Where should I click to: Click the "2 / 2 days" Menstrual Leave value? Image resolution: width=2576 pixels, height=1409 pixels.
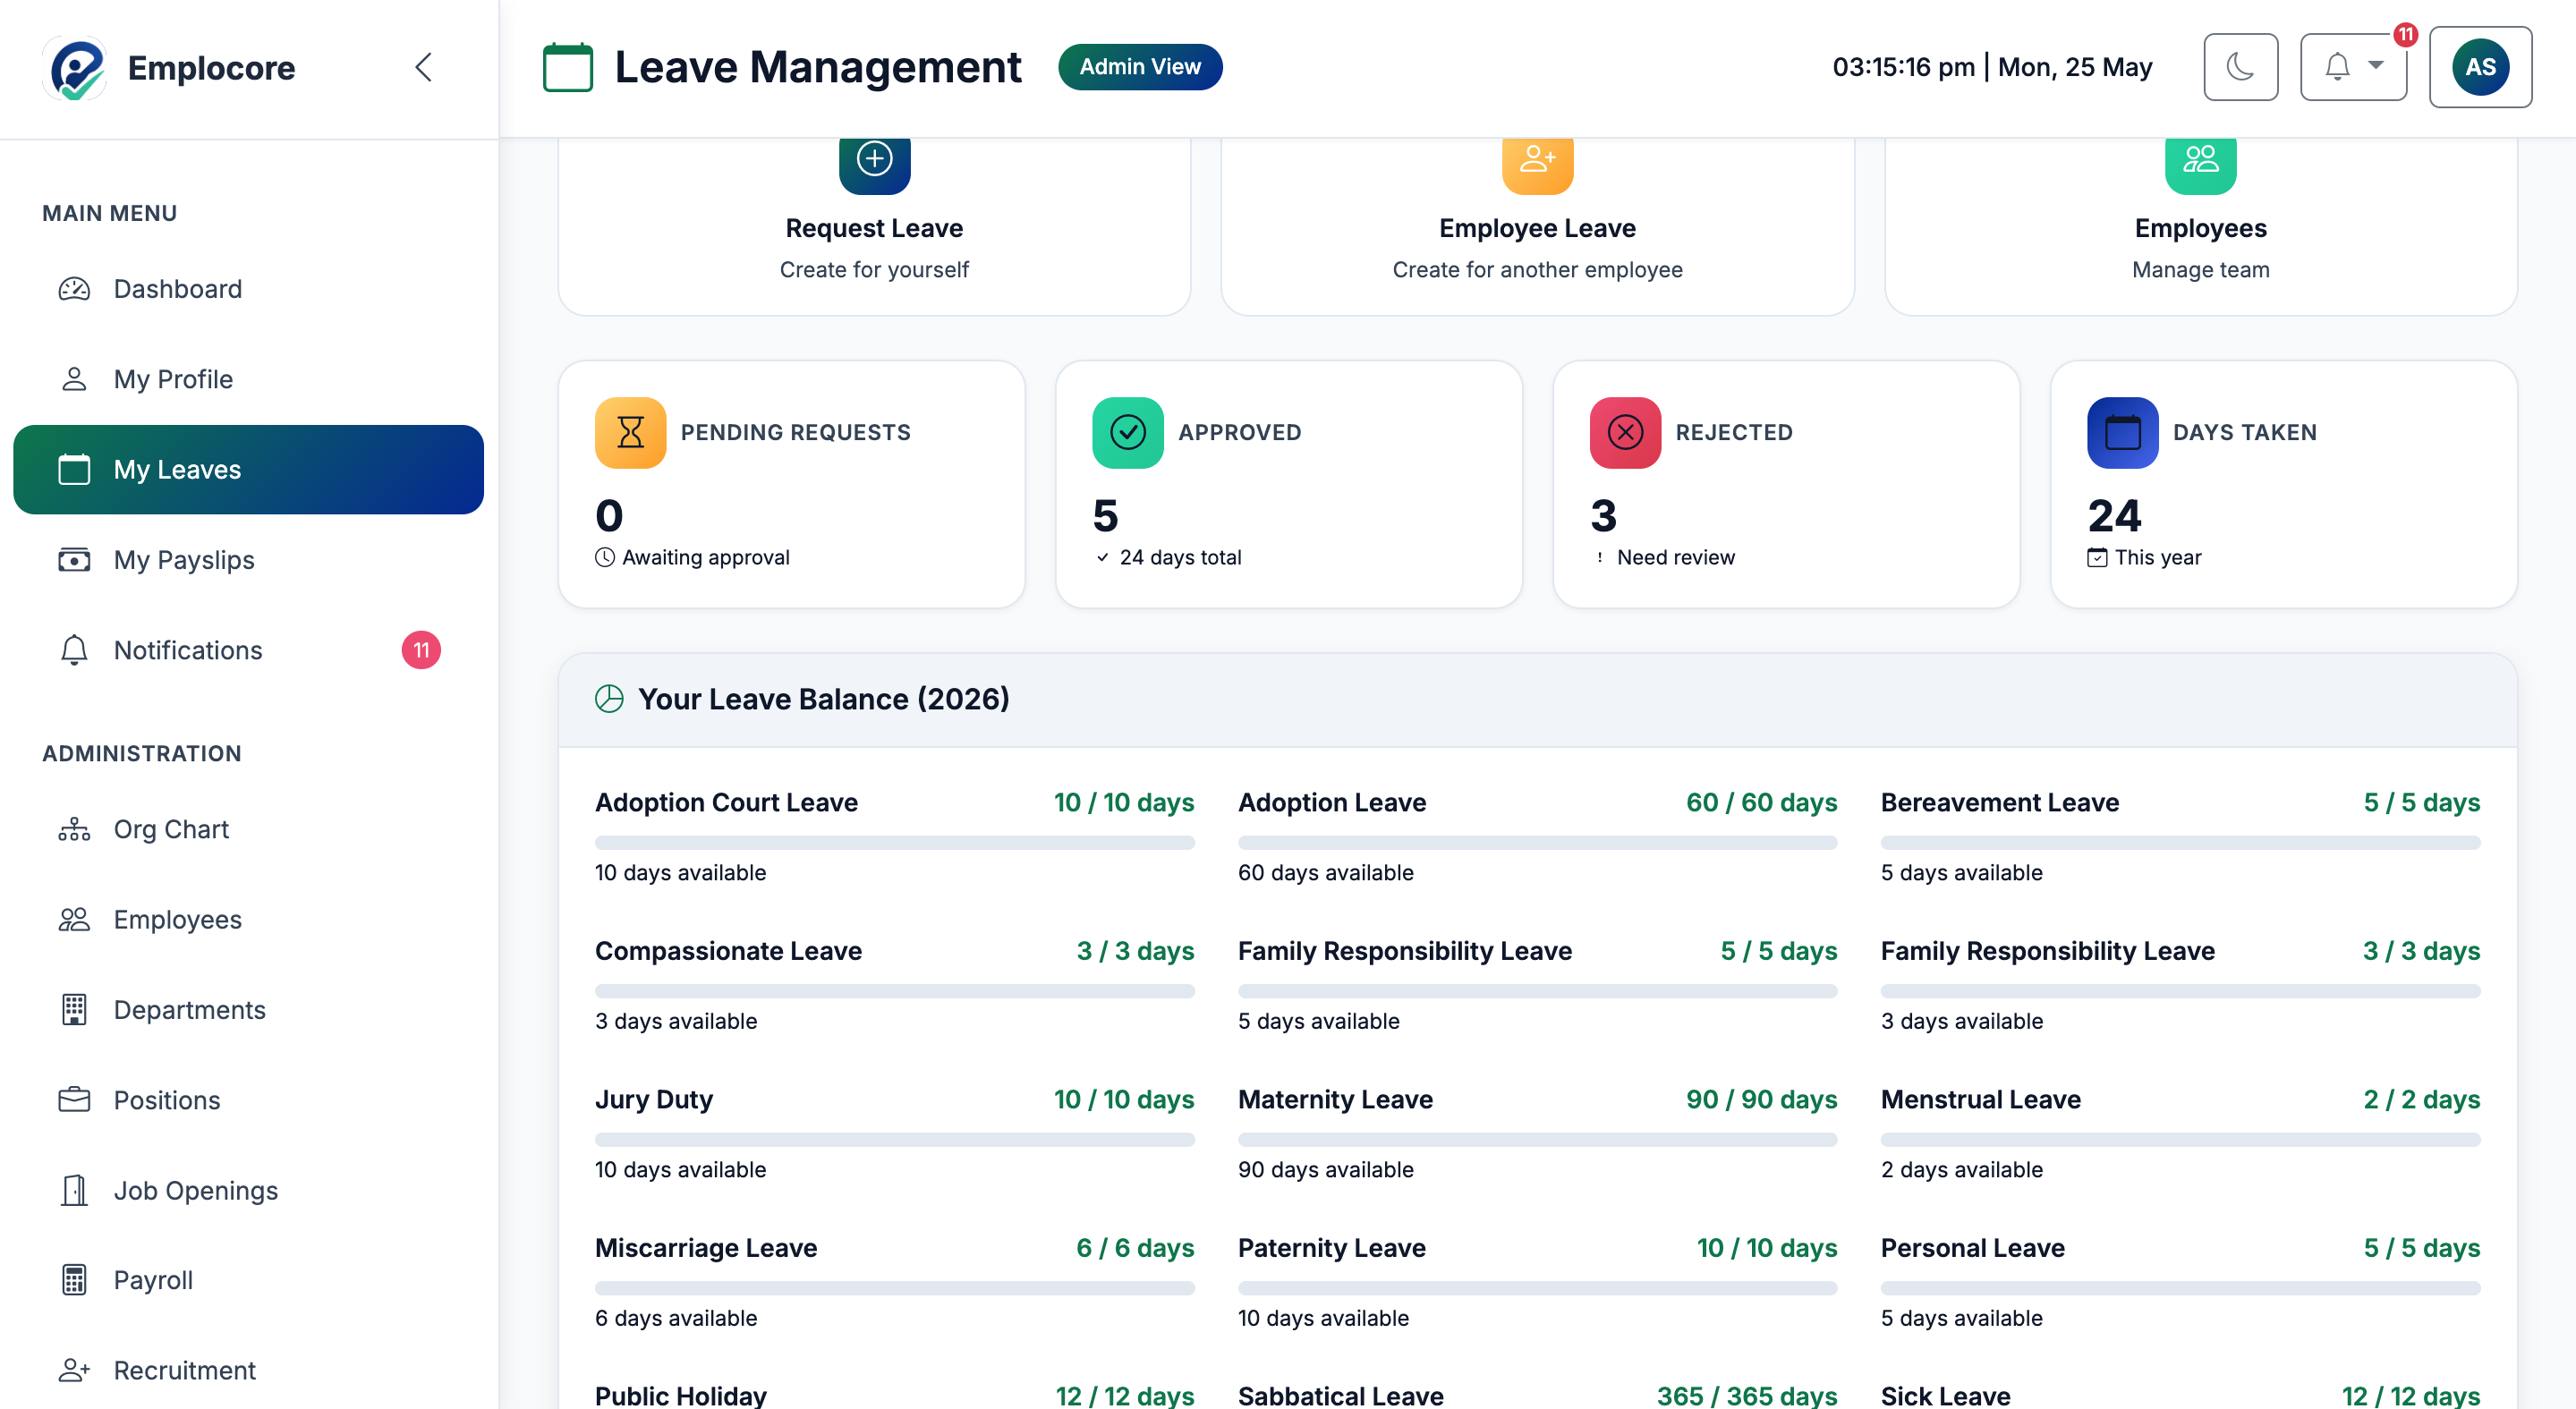2421,1100
